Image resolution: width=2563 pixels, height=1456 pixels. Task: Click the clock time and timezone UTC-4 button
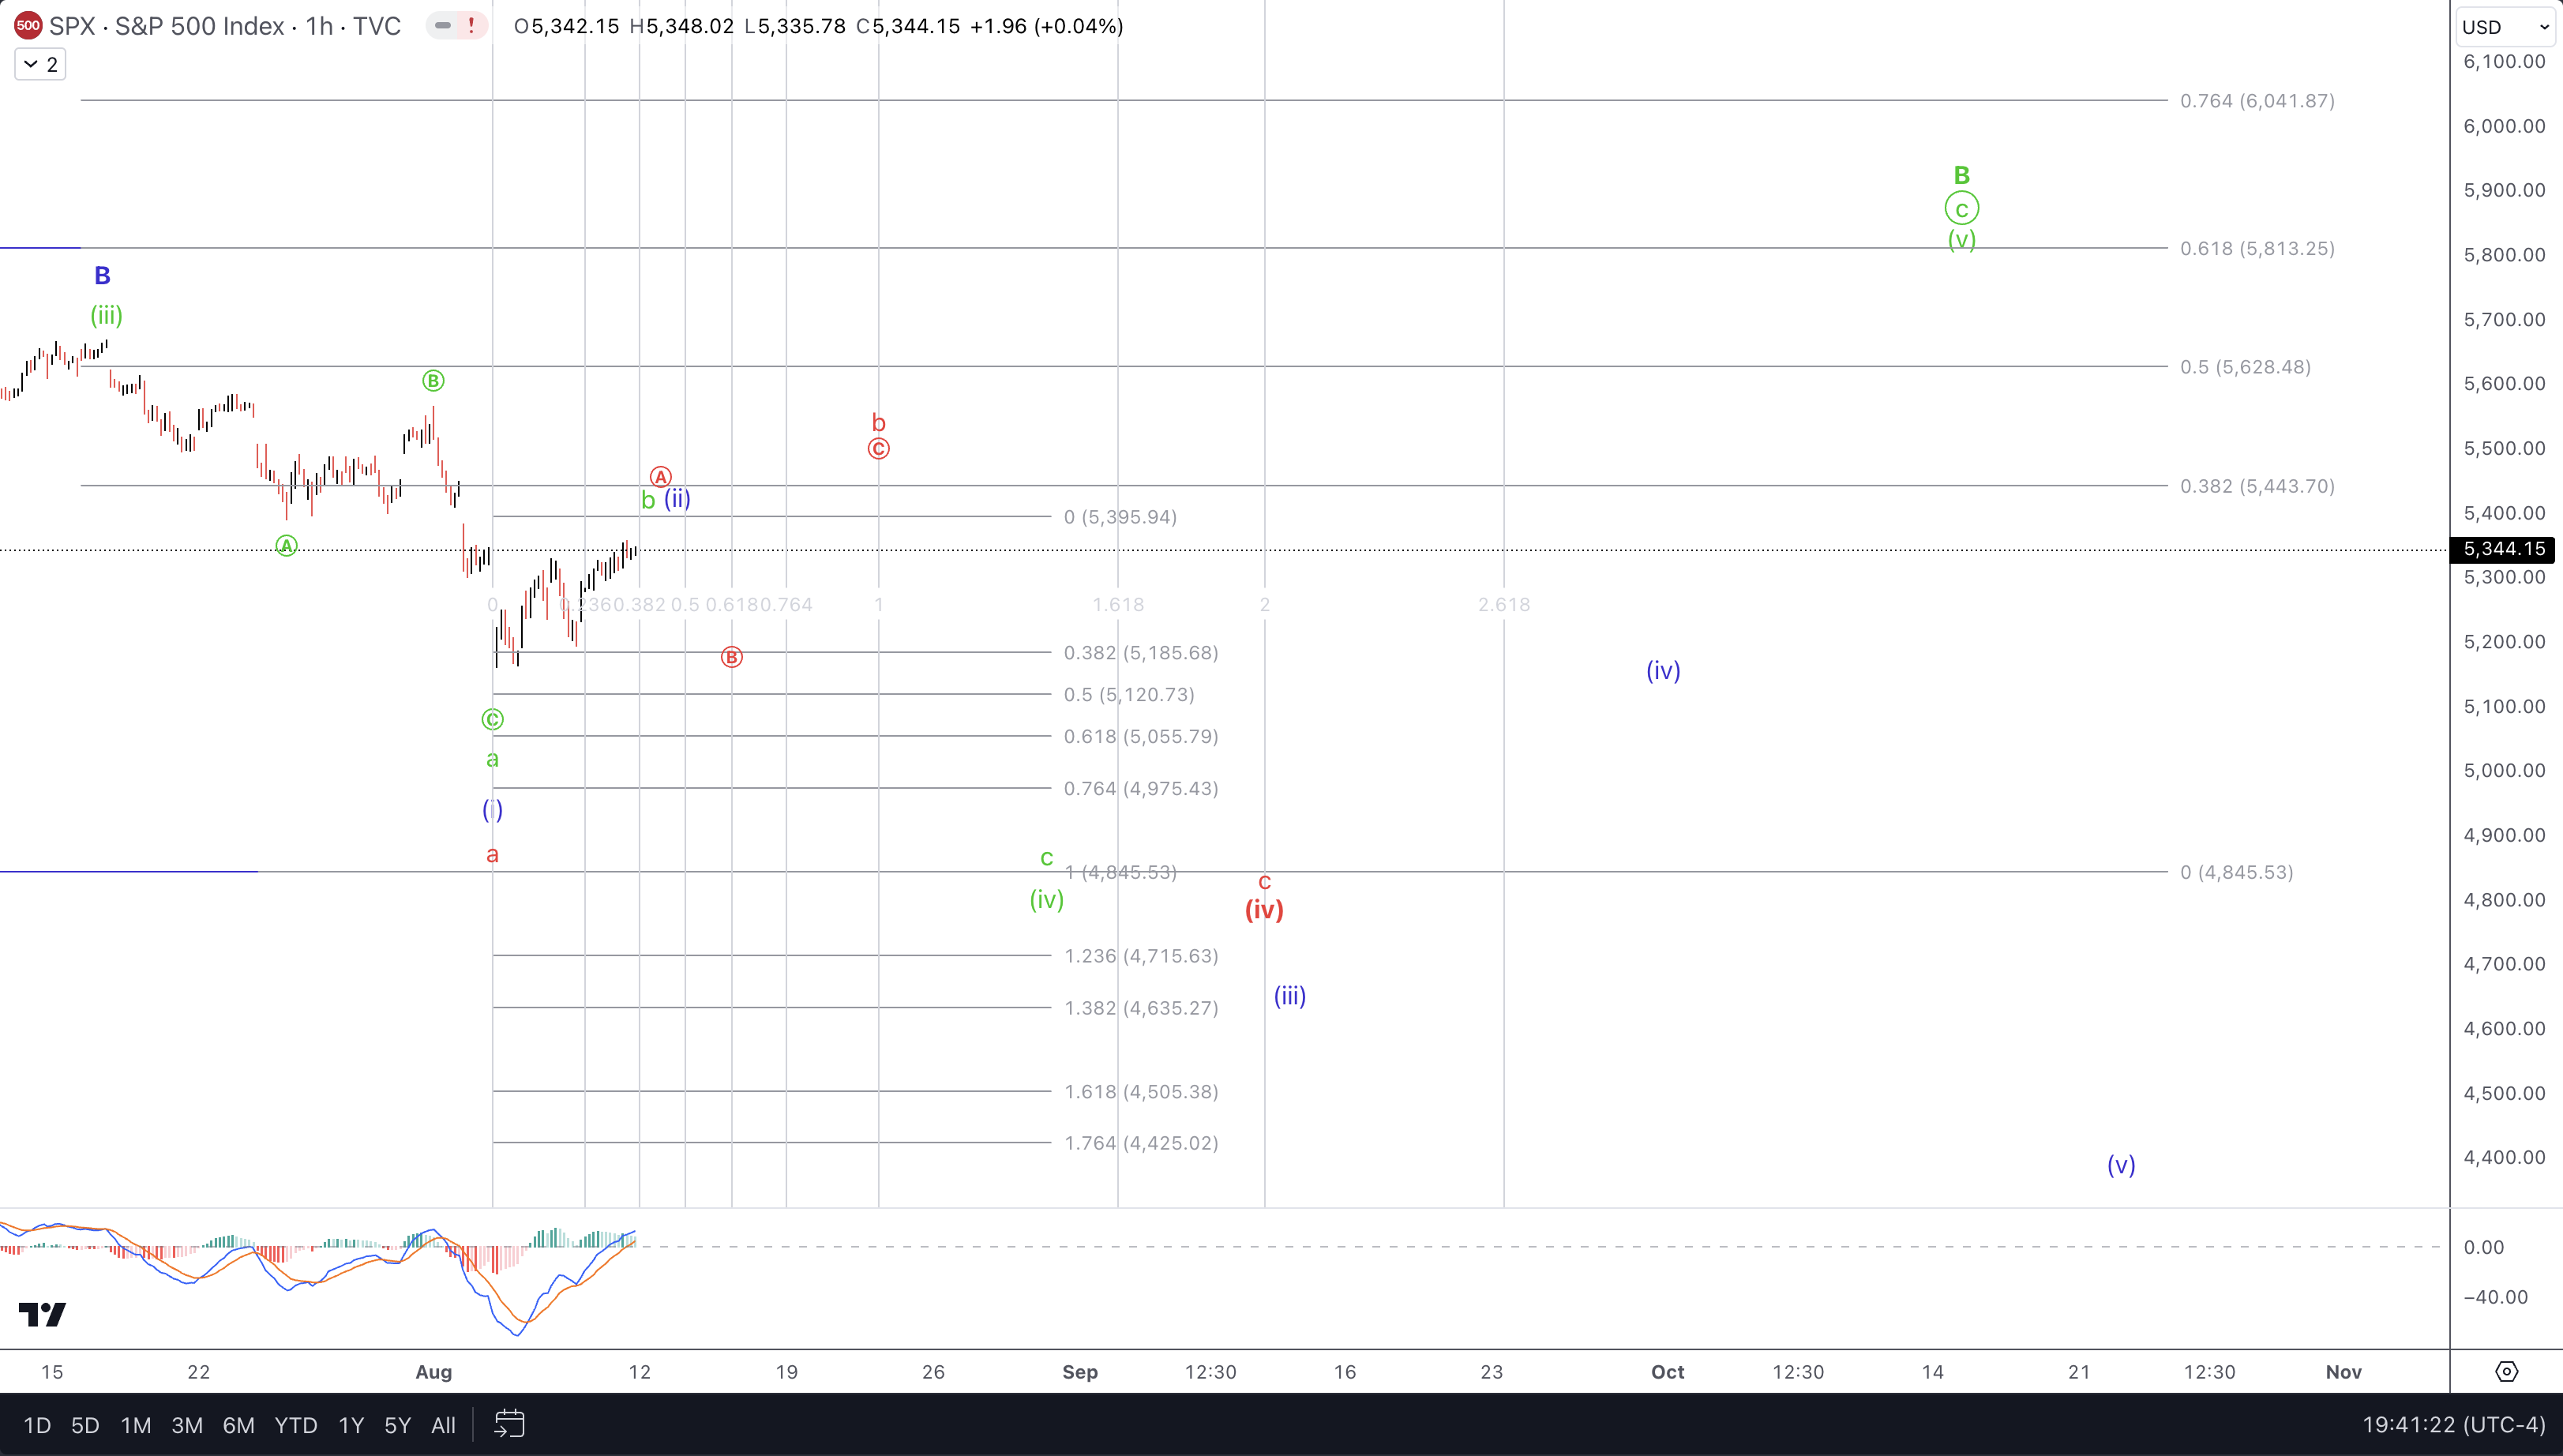coord(2453,1424)
